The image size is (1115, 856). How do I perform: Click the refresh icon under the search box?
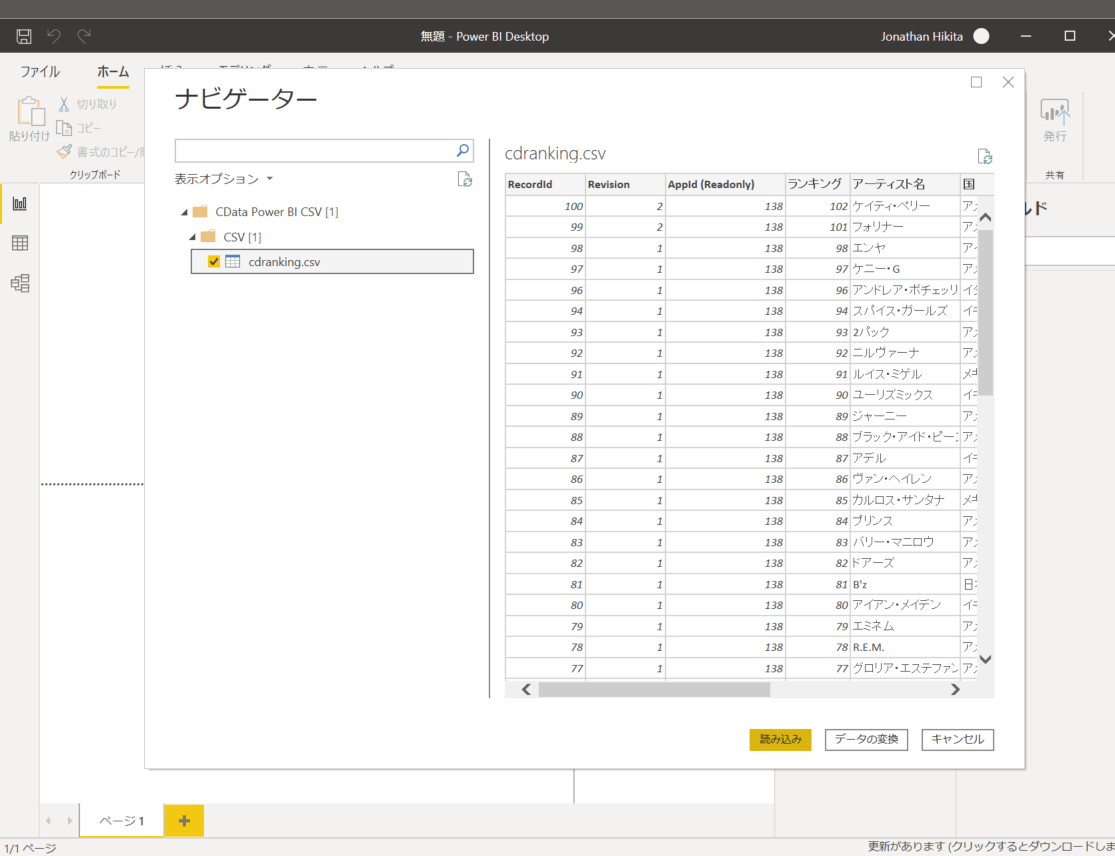[464, 179]
